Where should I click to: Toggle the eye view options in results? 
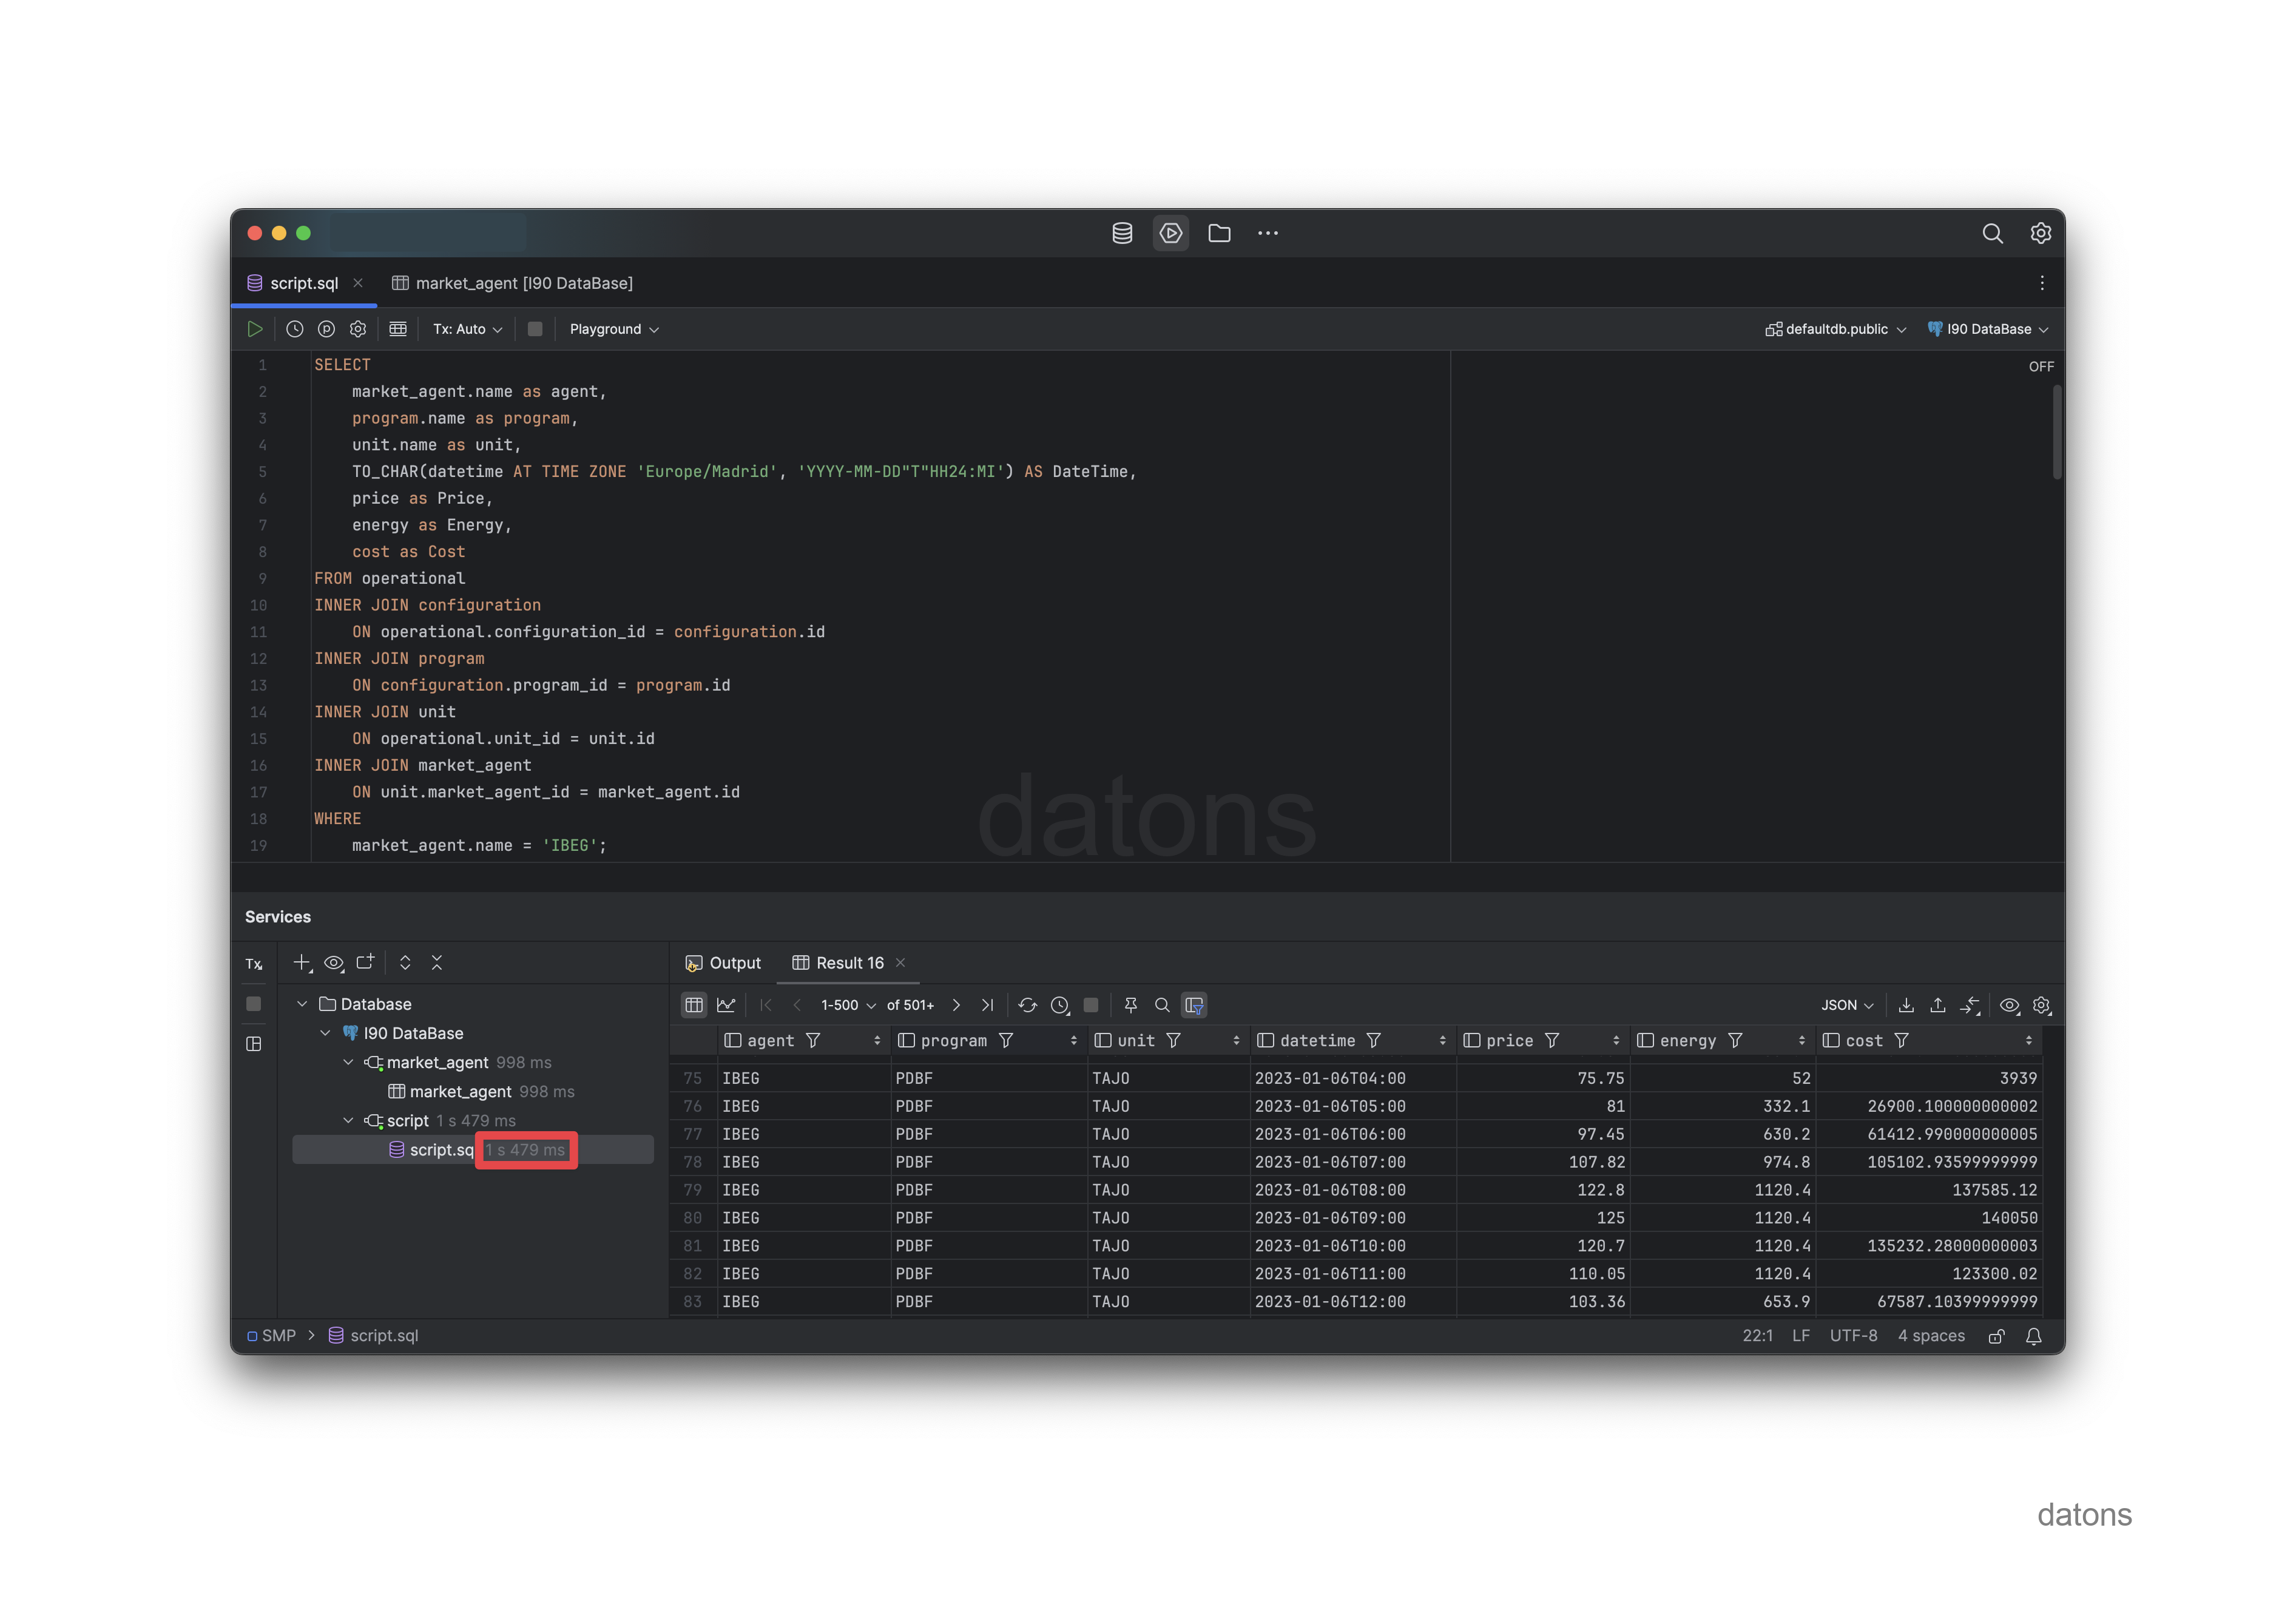click(2009, 1005)
